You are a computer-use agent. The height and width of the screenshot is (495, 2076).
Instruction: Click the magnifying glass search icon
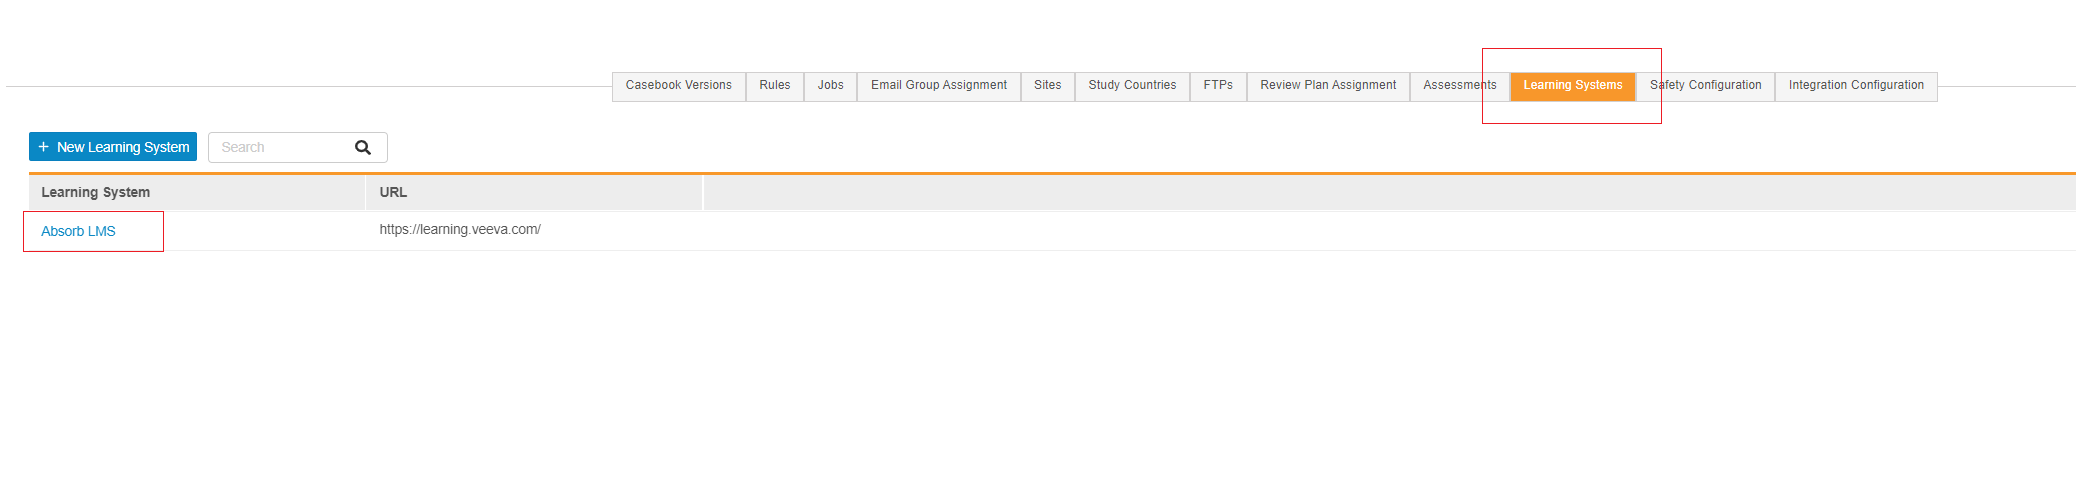pyautogui.click(x=363, y=148)
